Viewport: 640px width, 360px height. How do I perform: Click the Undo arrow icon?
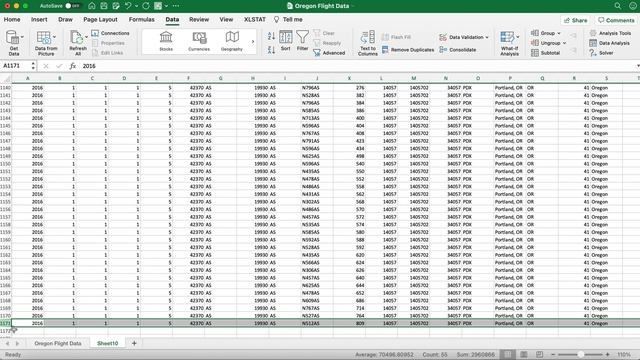point(128,6)
